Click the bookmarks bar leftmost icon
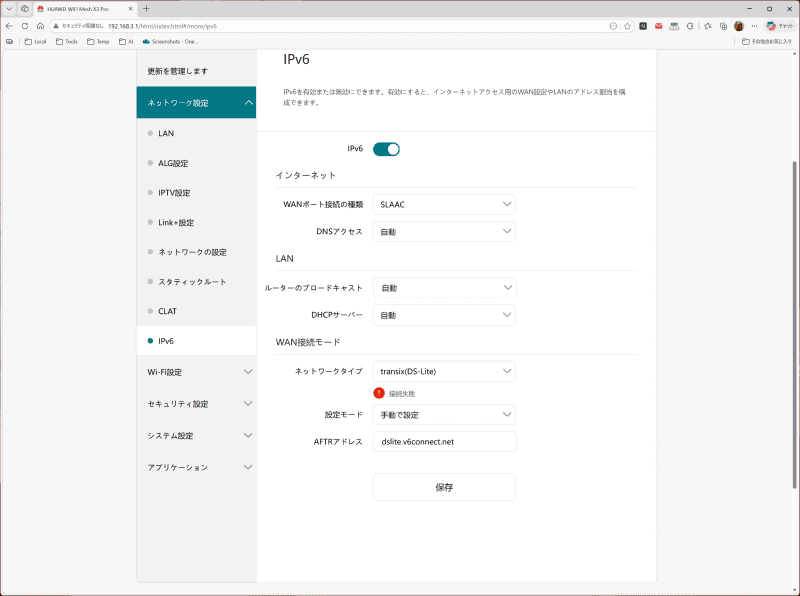Screen dimensions: 800x596 (9, 42)
